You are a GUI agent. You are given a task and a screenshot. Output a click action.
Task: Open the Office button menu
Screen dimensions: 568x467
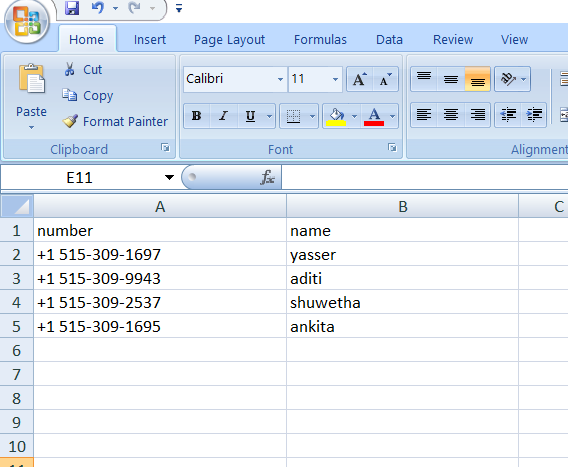26,22
